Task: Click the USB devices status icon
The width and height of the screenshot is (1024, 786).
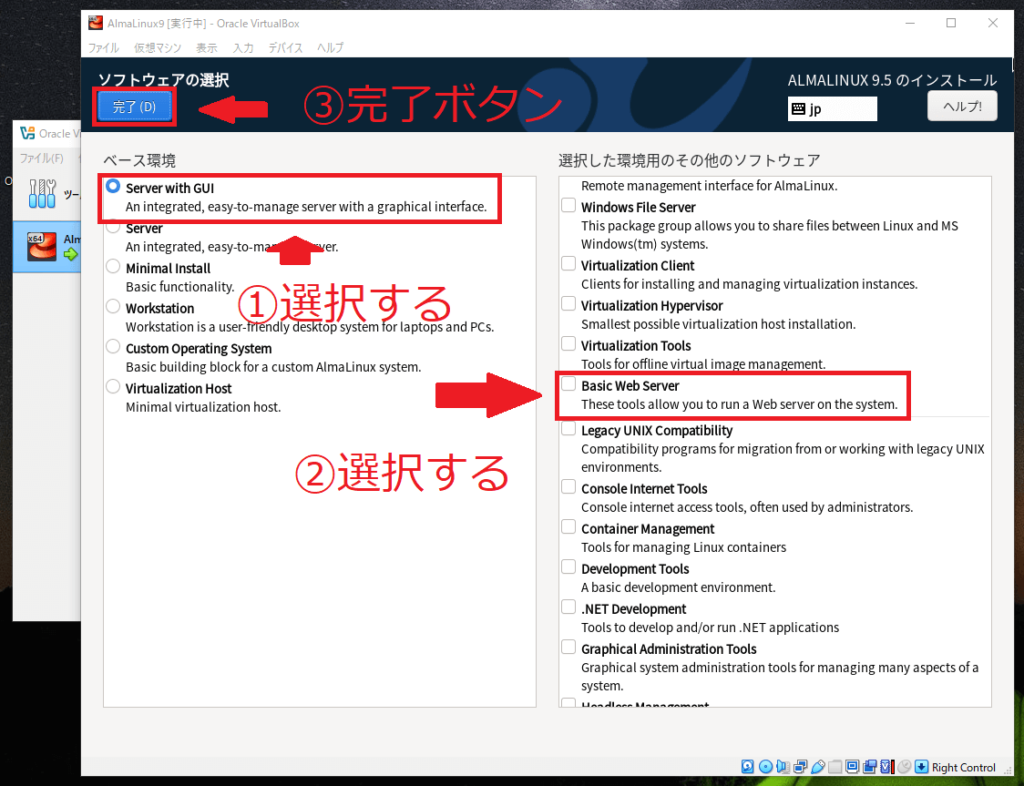Action: [x=818, y=766]
